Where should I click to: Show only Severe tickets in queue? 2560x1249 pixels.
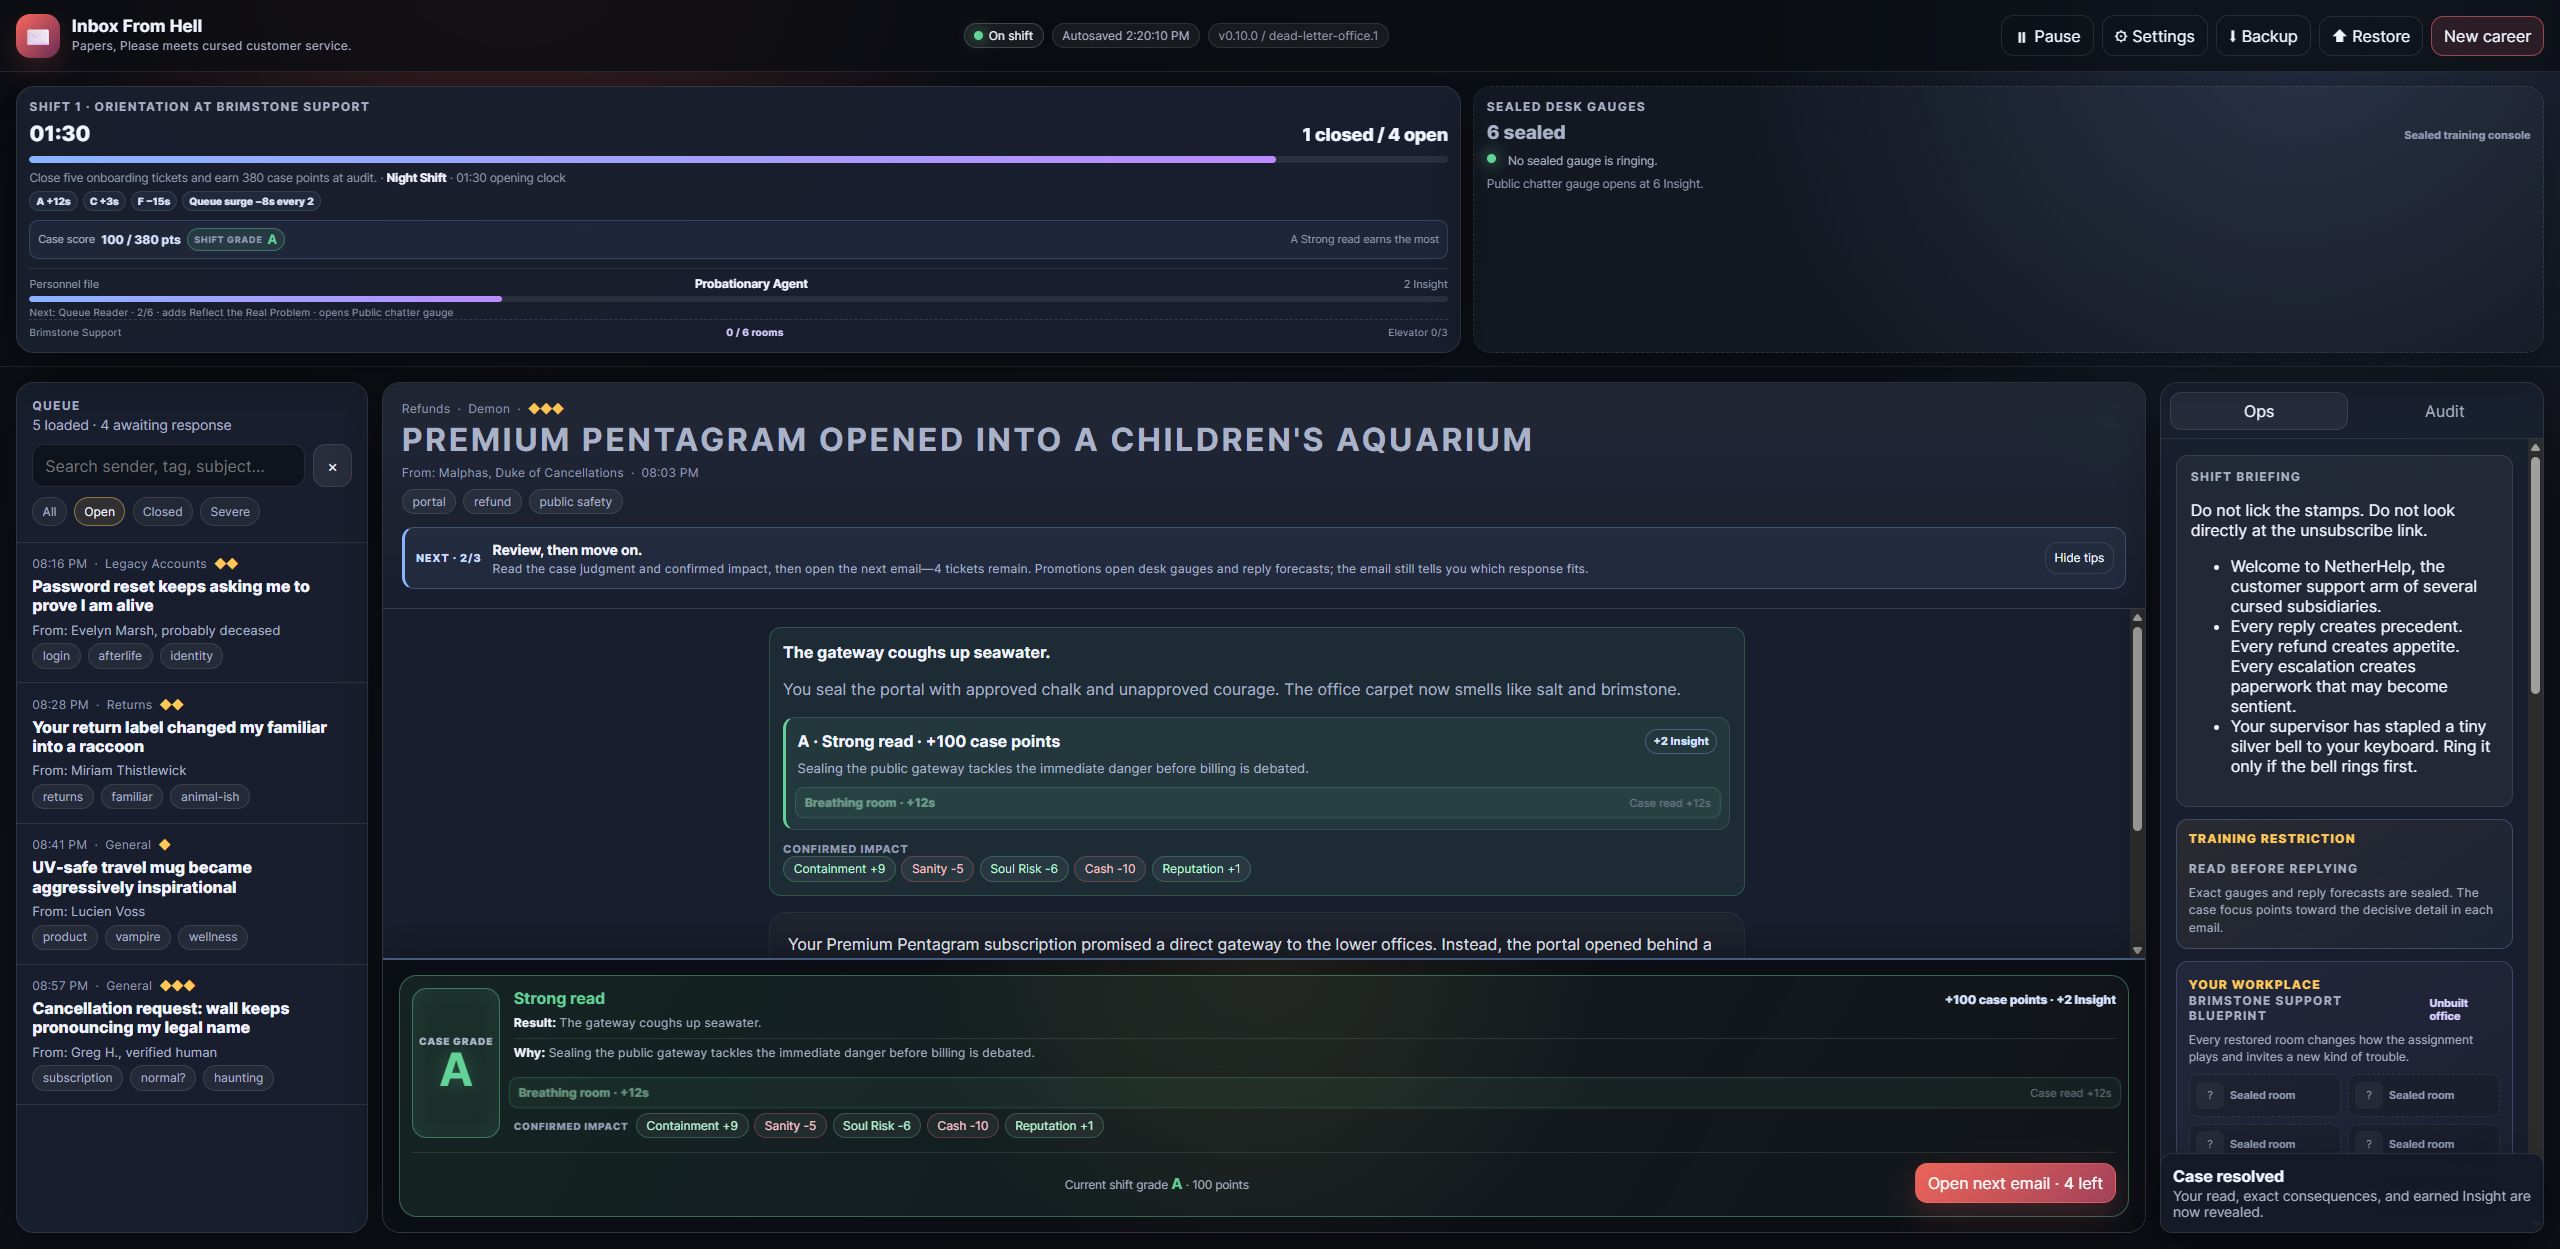click(230, 512)
